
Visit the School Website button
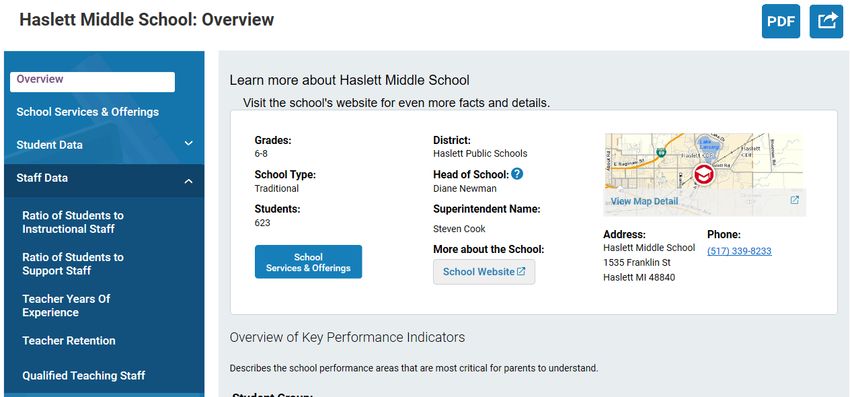(x=484, y=272)
